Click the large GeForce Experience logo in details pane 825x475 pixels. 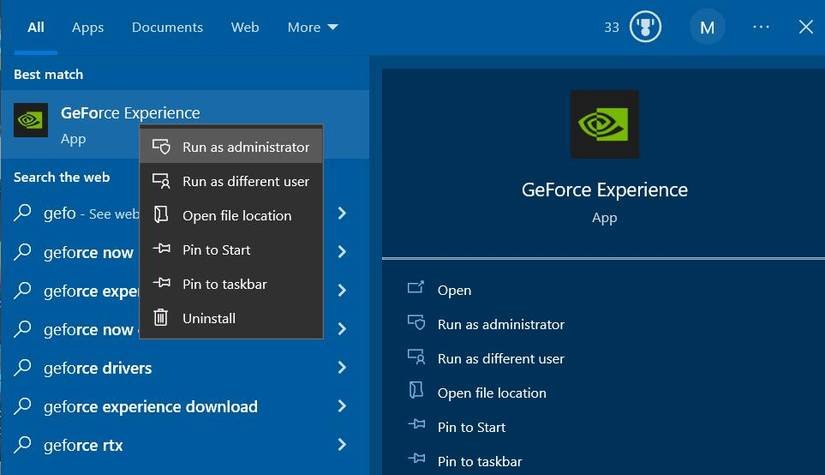[604, 124]
